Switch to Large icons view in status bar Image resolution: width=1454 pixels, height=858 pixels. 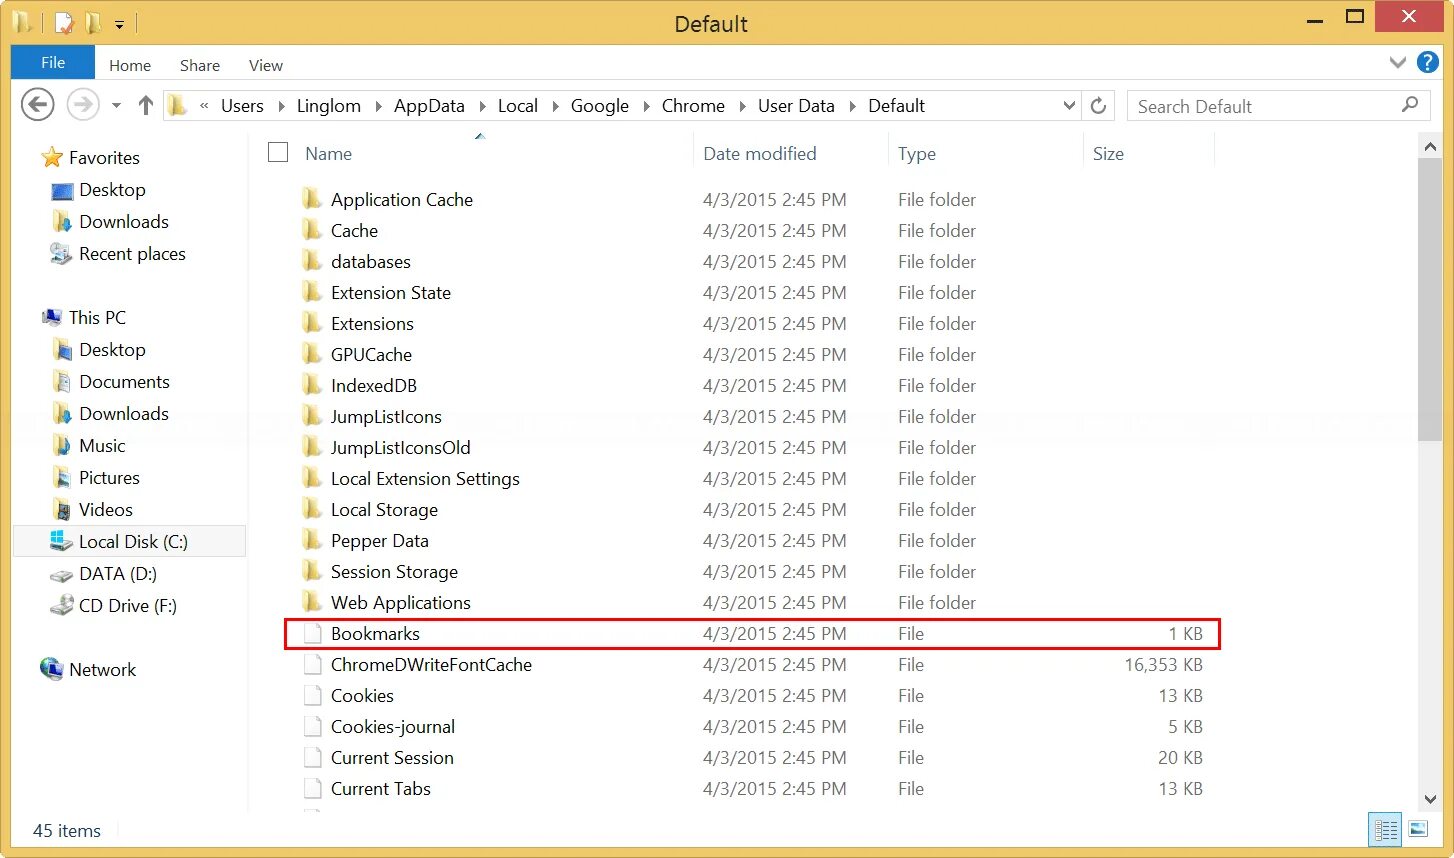tap(1418, 829)
